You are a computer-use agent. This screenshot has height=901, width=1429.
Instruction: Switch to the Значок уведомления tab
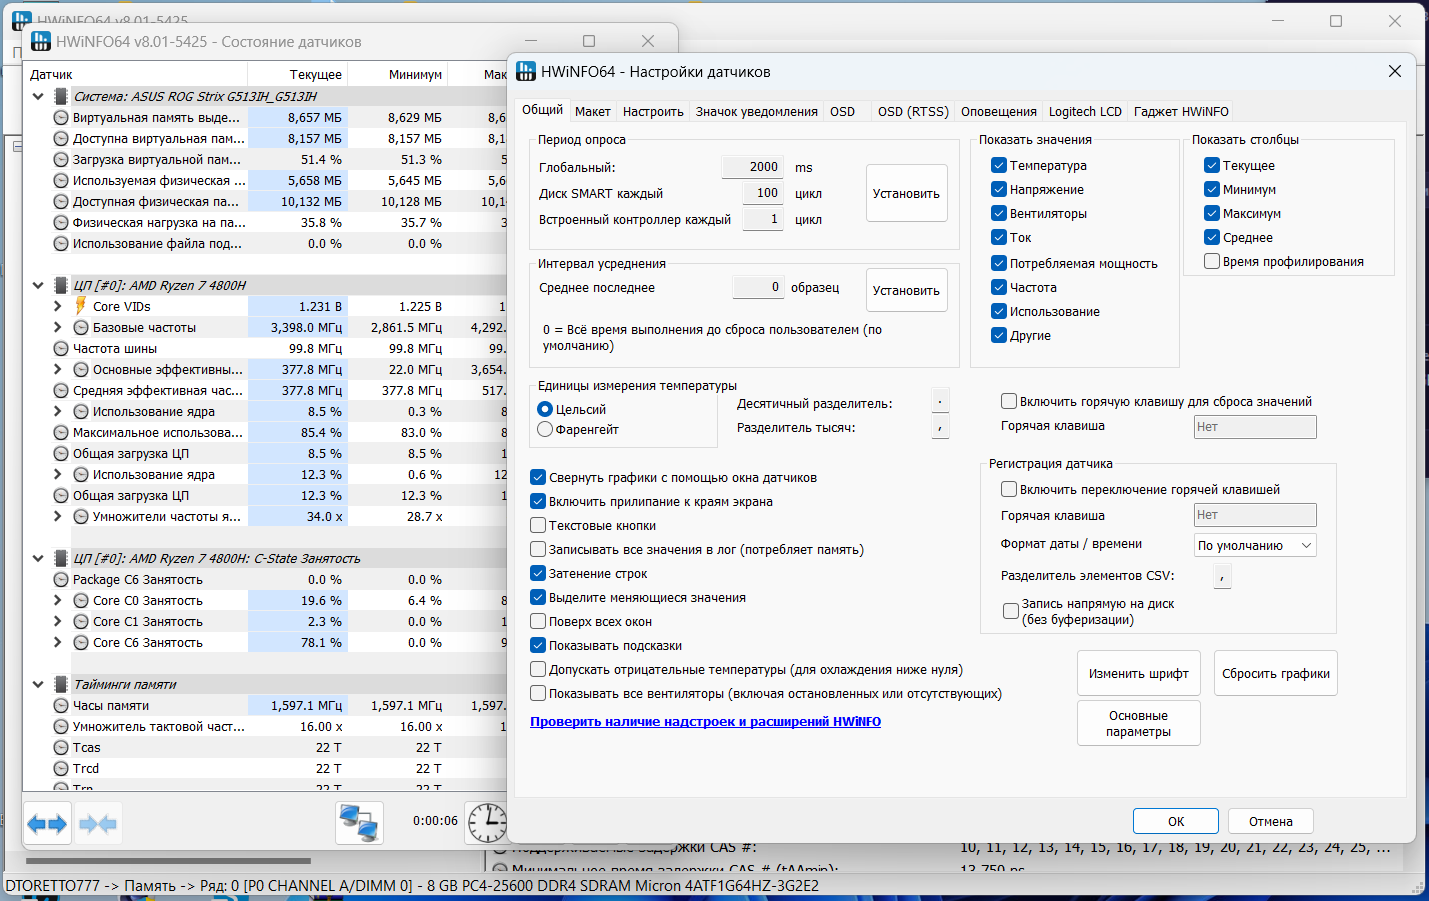[x=757, y=112]
